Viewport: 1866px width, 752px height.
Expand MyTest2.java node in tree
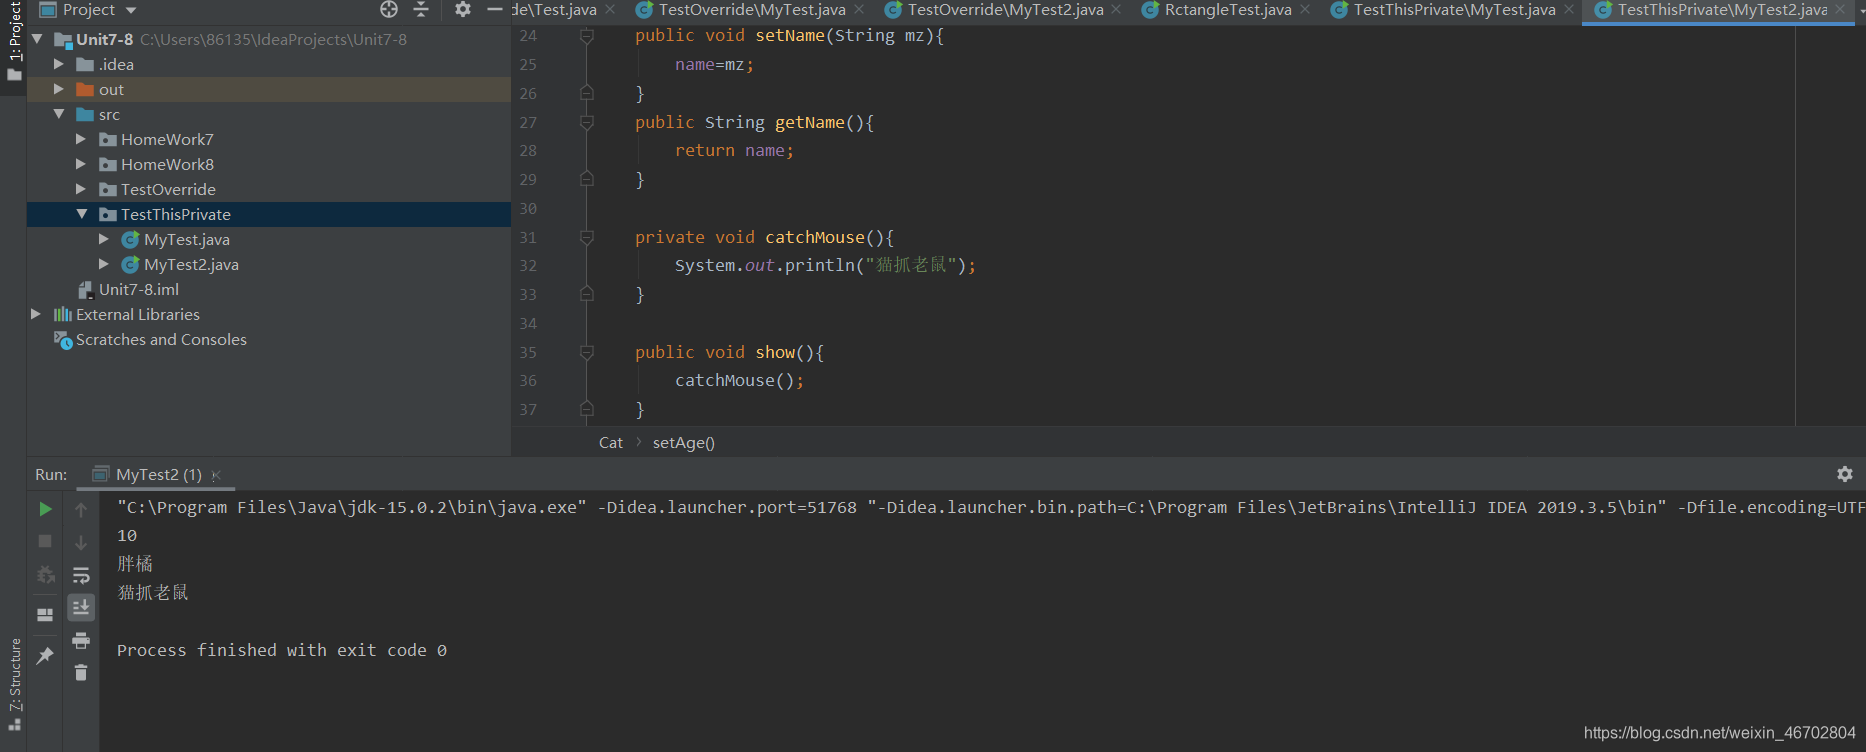pyautogui.click(x=104, y=264)
